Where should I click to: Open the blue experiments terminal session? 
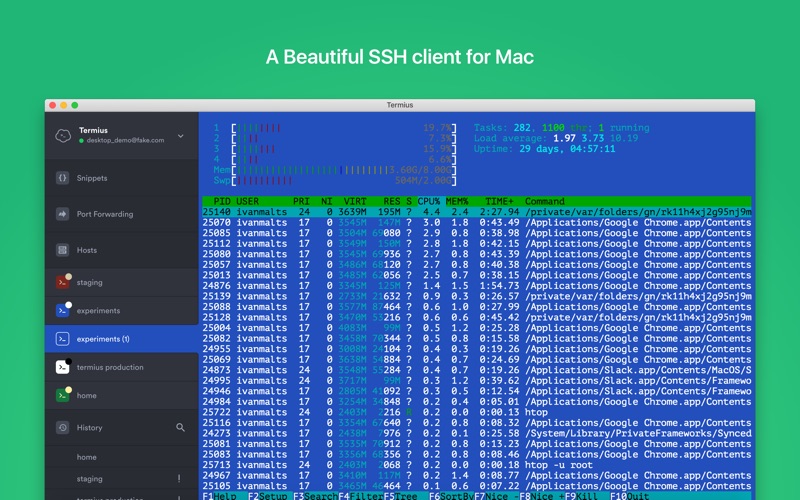[62, 311]
